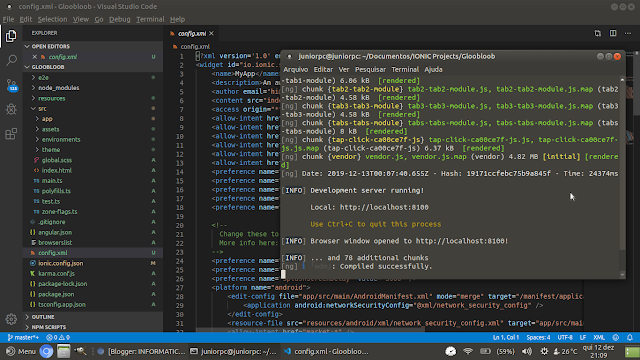Viewport: 640px width, 360px height.
Task: Open the Debug view in activity bar
Action: (x=11, y=109)
